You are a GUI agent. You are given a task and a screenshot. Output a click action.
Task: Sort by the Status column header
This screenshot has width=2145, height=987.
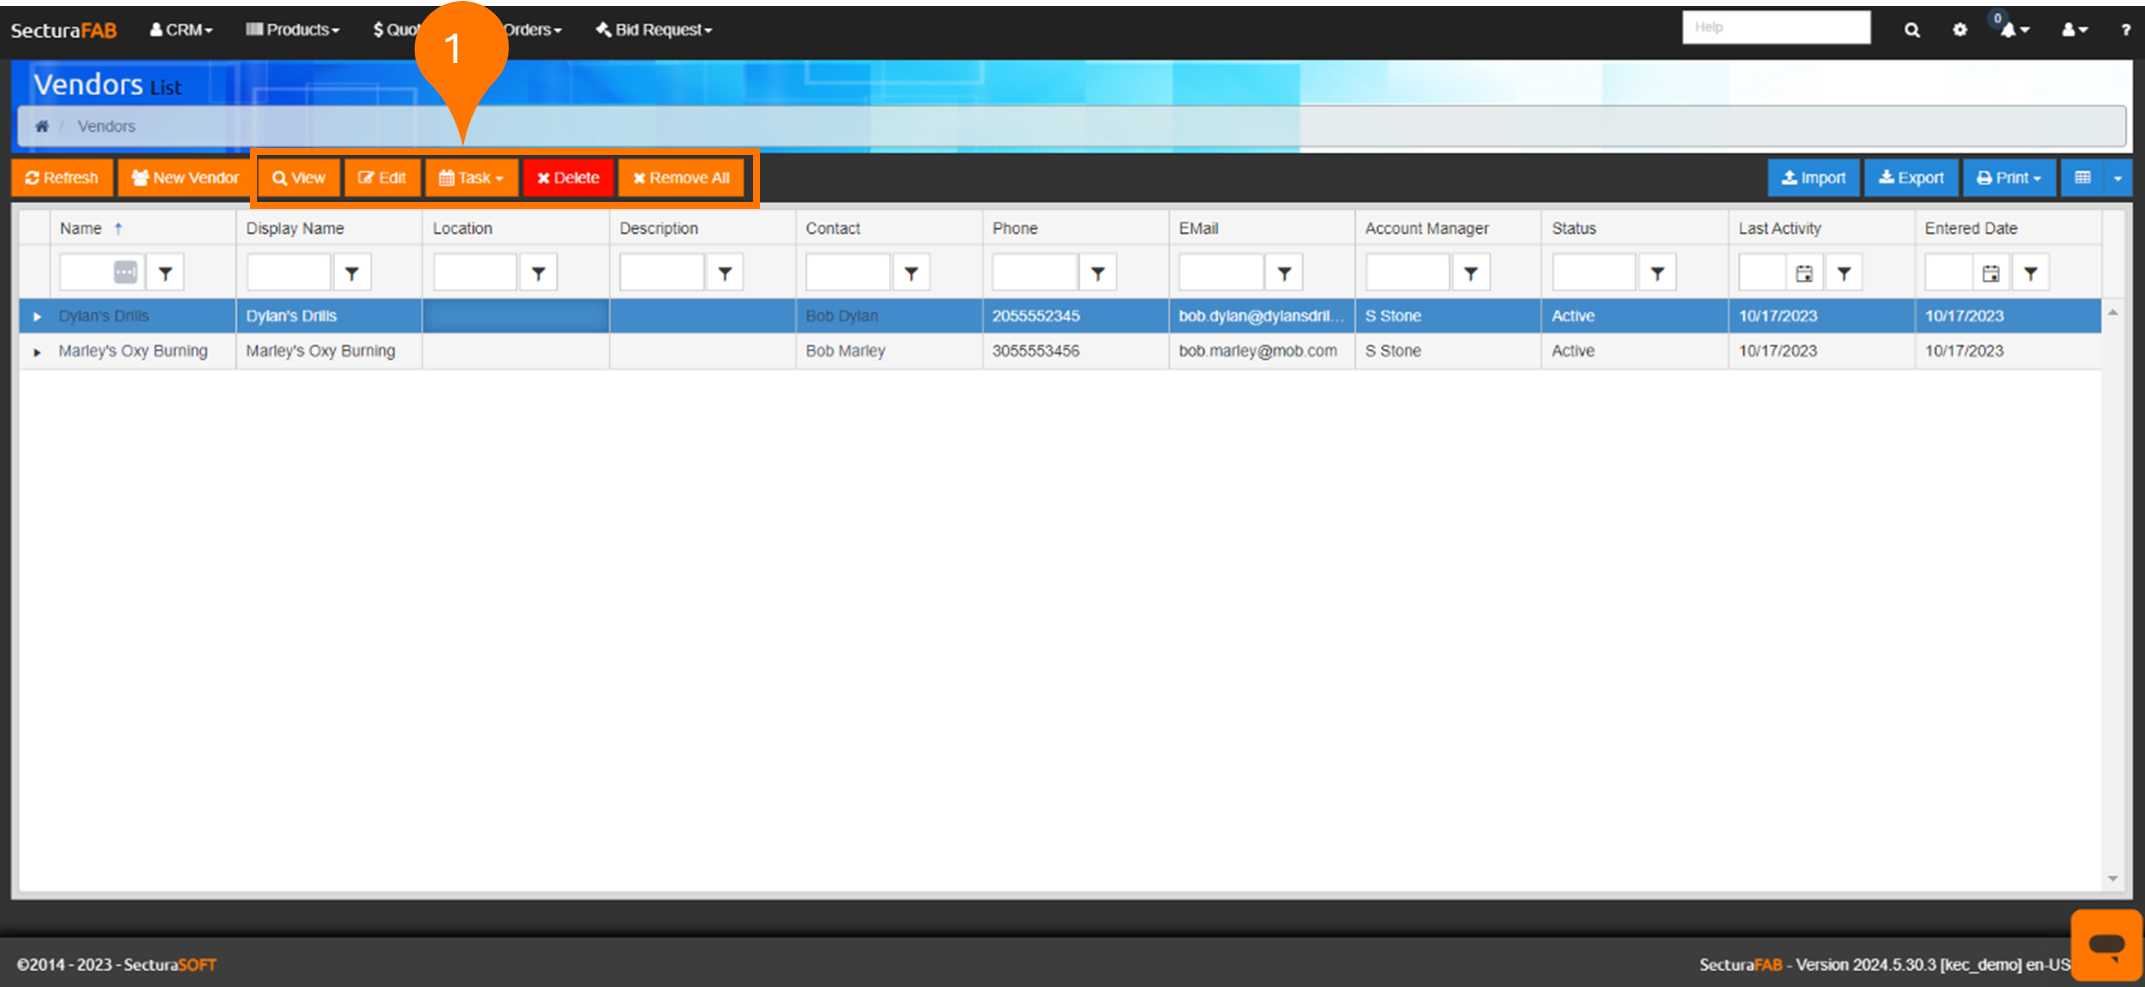tap(1573, 228)
